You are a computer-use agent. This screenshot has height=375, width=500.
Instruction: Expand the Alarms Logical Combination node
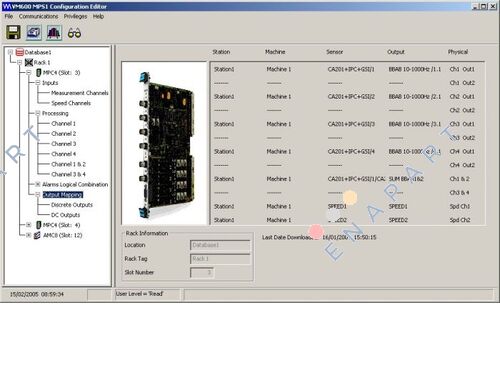point(38,184)
